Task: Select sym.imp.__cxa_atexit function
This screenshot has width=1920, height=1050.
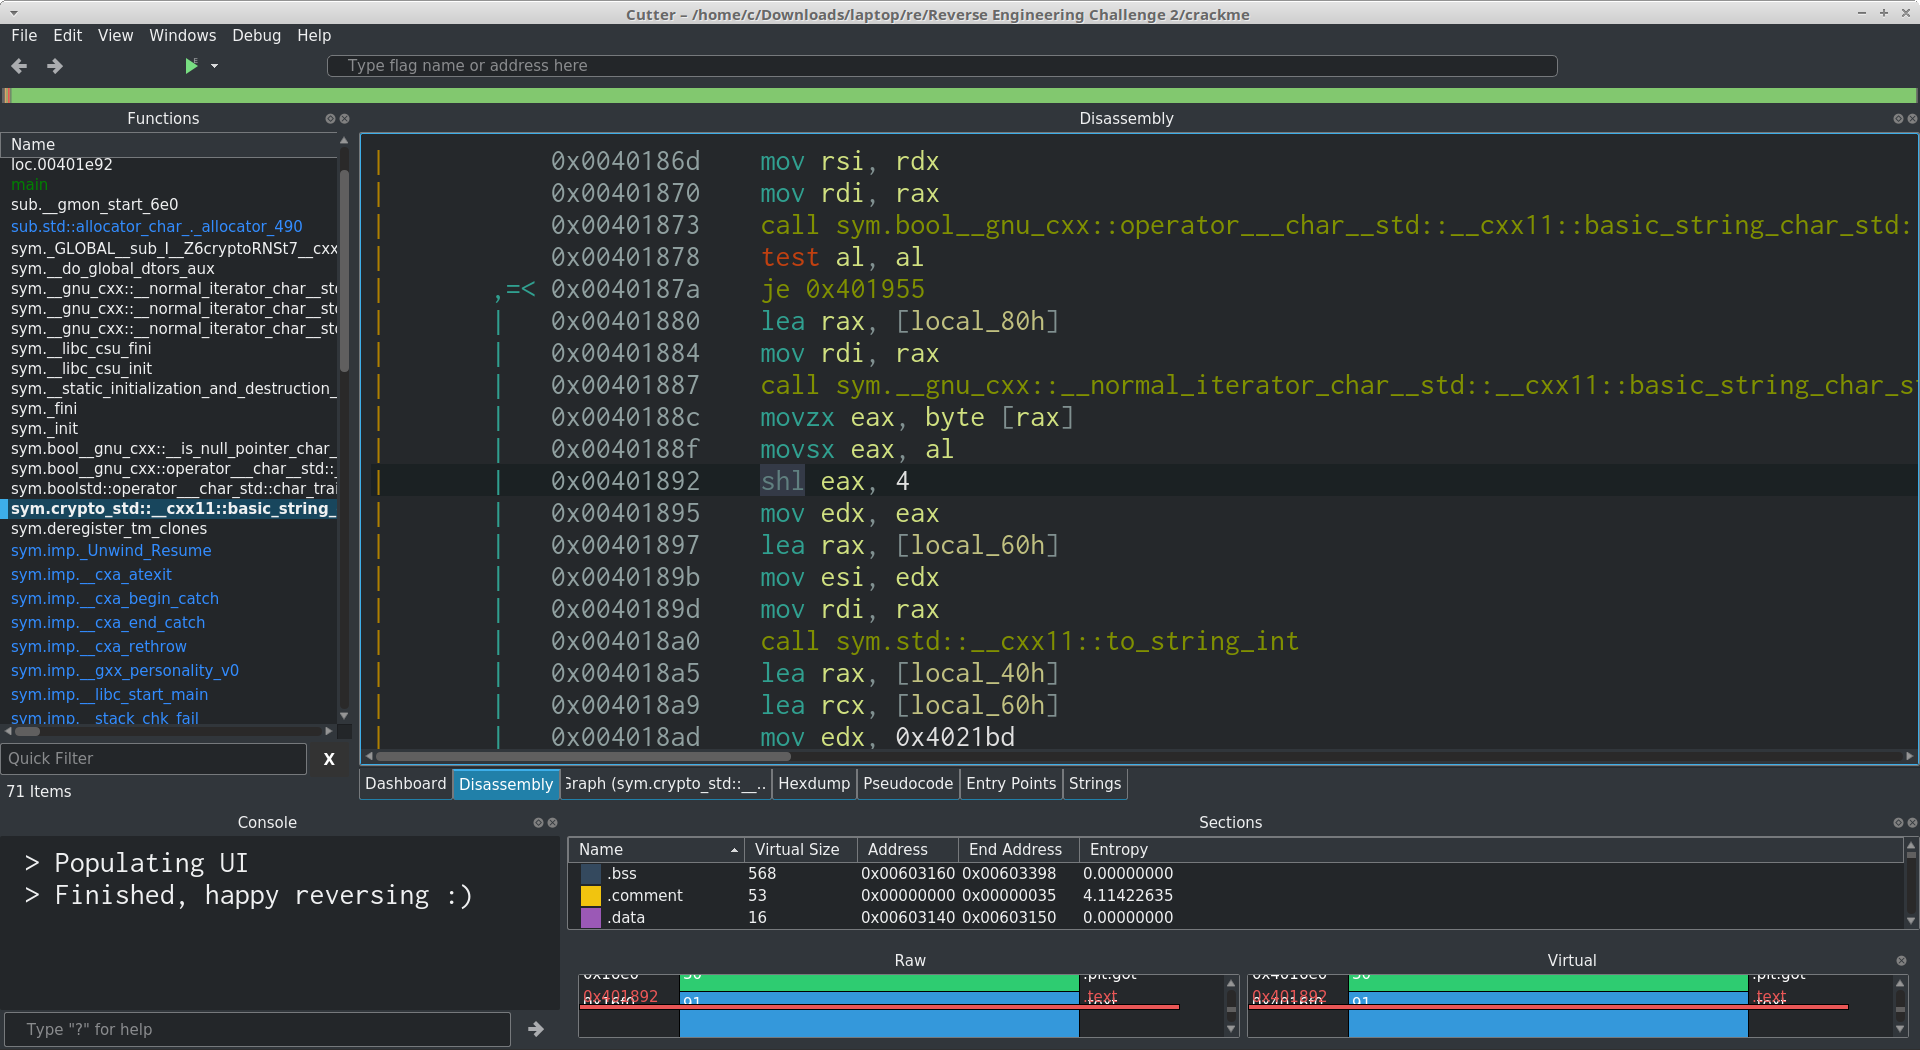Action: click(91, 575)
